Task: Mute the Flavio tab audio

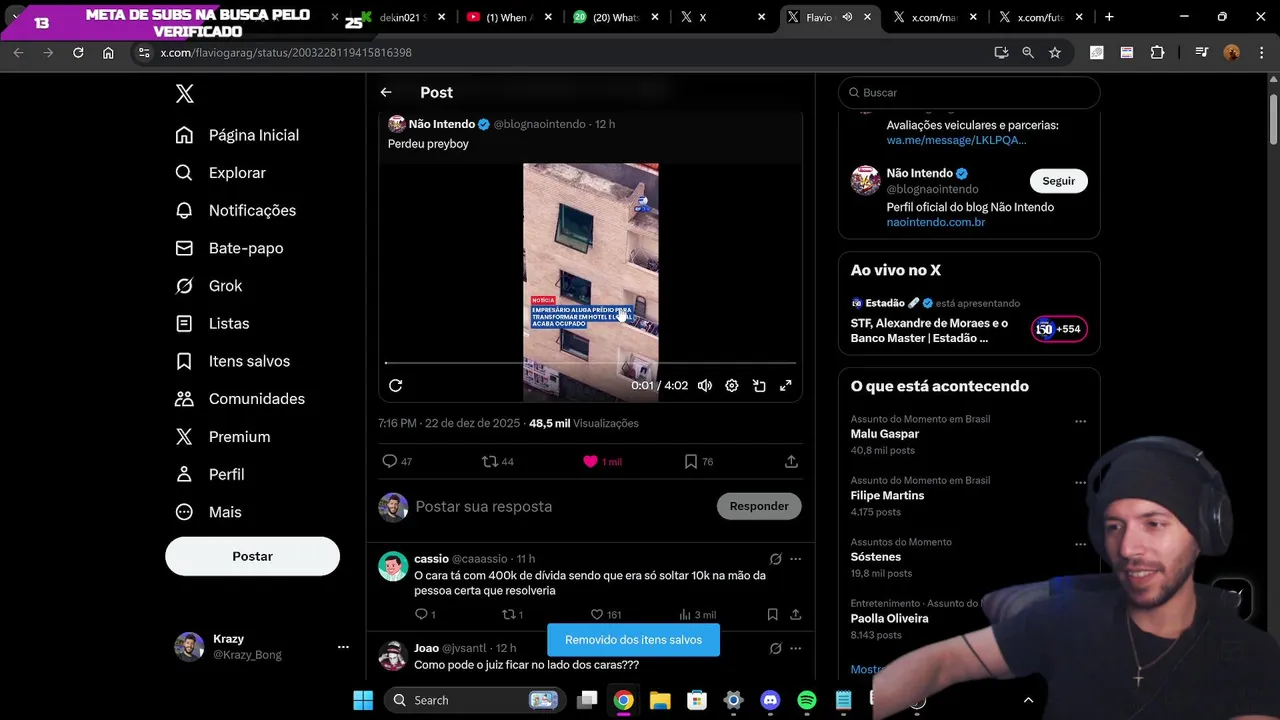Action: pyautogui.click(x=847, y=17)
